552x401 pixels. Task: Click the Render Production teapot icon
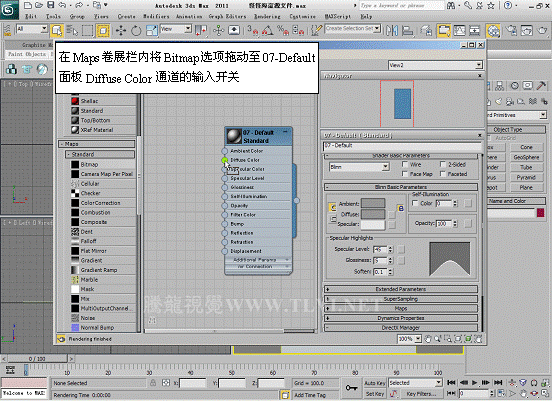tap(542, 31)
